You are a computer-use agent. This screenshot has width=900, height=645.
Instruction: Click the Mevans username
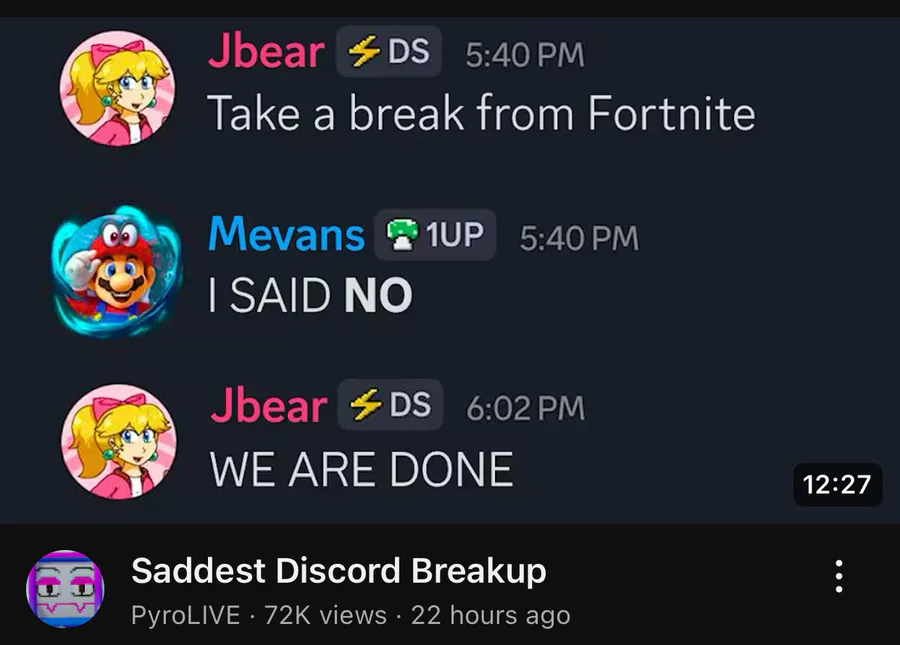[x=286, y=234]
